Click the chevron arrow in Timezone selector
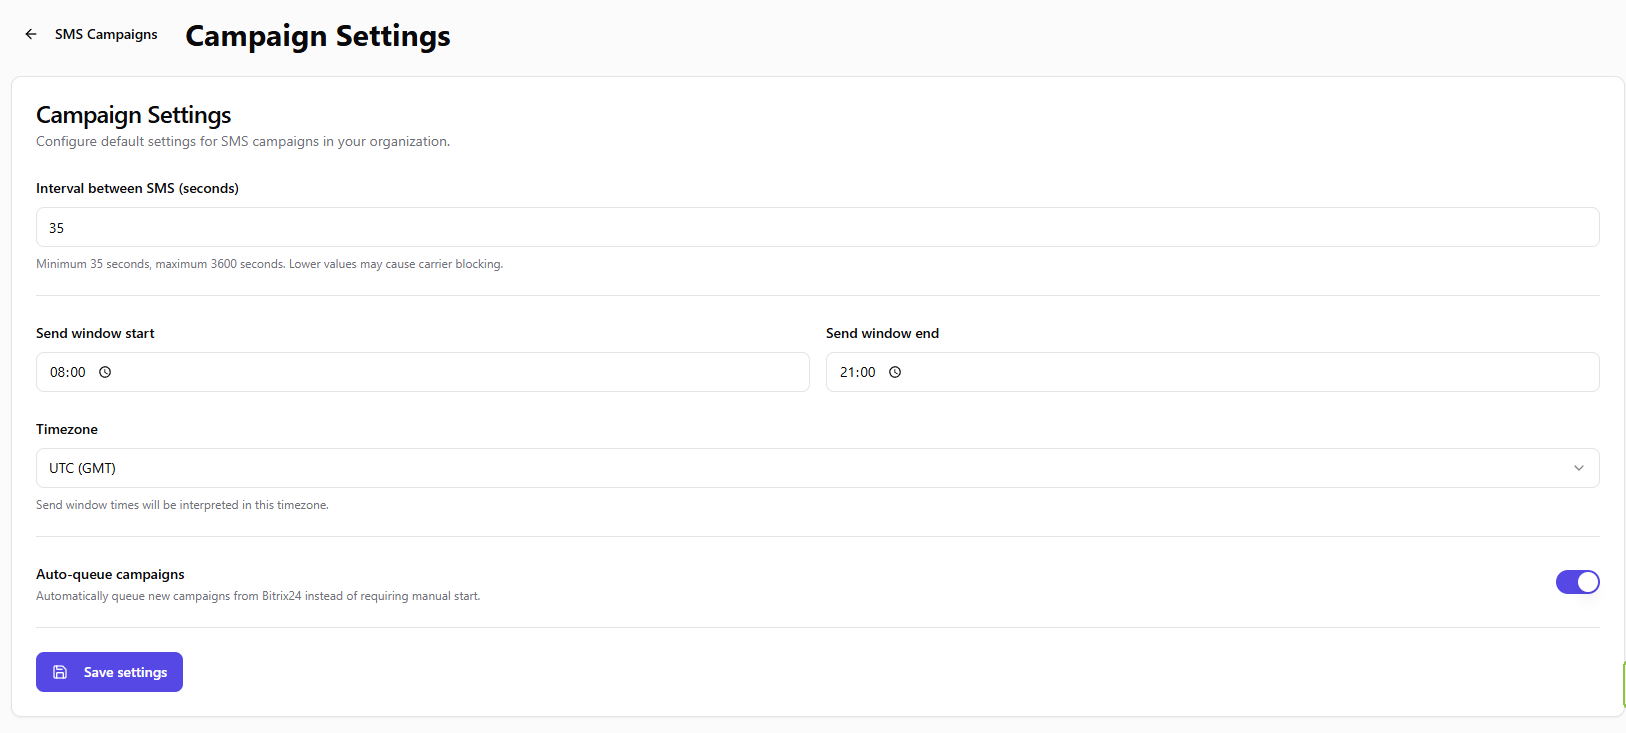This screenshot has width=1626, height=733. (x=1578, y=468)
